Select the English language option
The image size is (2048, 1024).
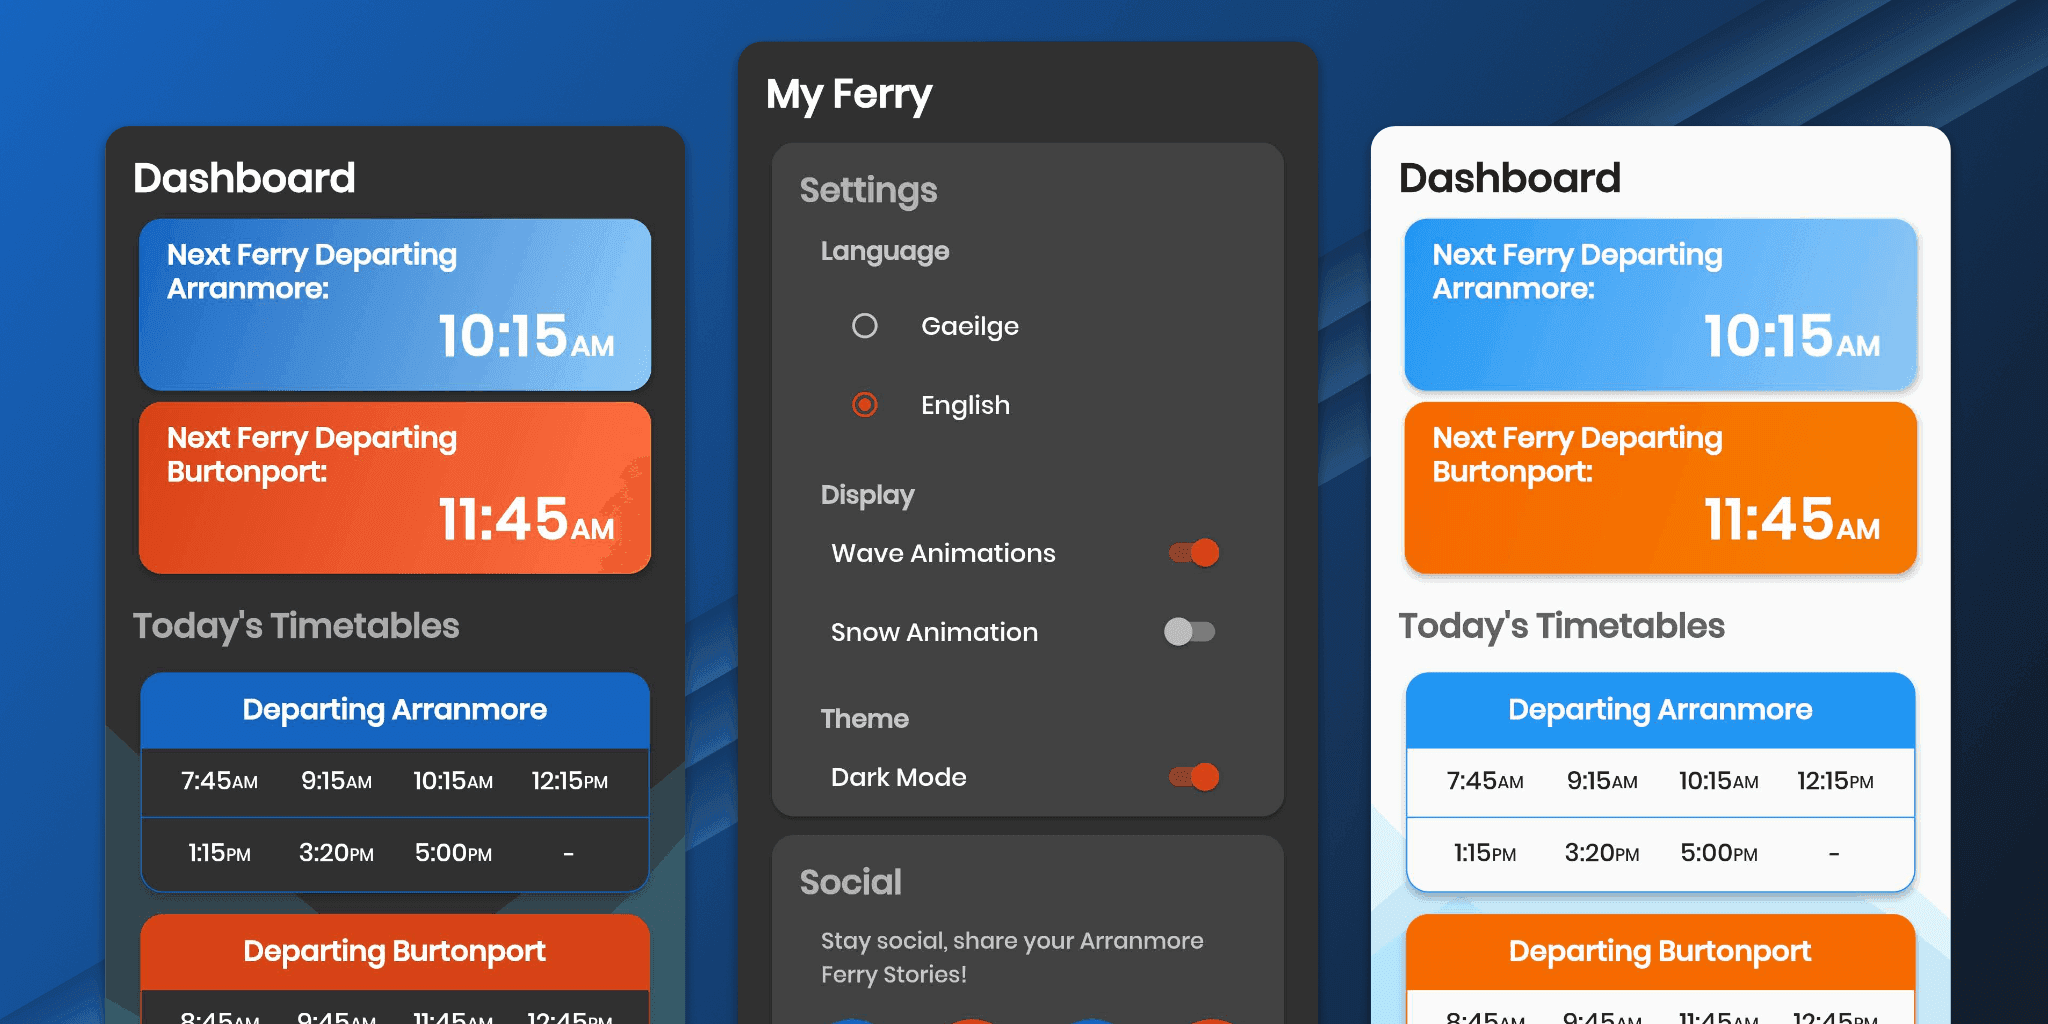point(865,405)
